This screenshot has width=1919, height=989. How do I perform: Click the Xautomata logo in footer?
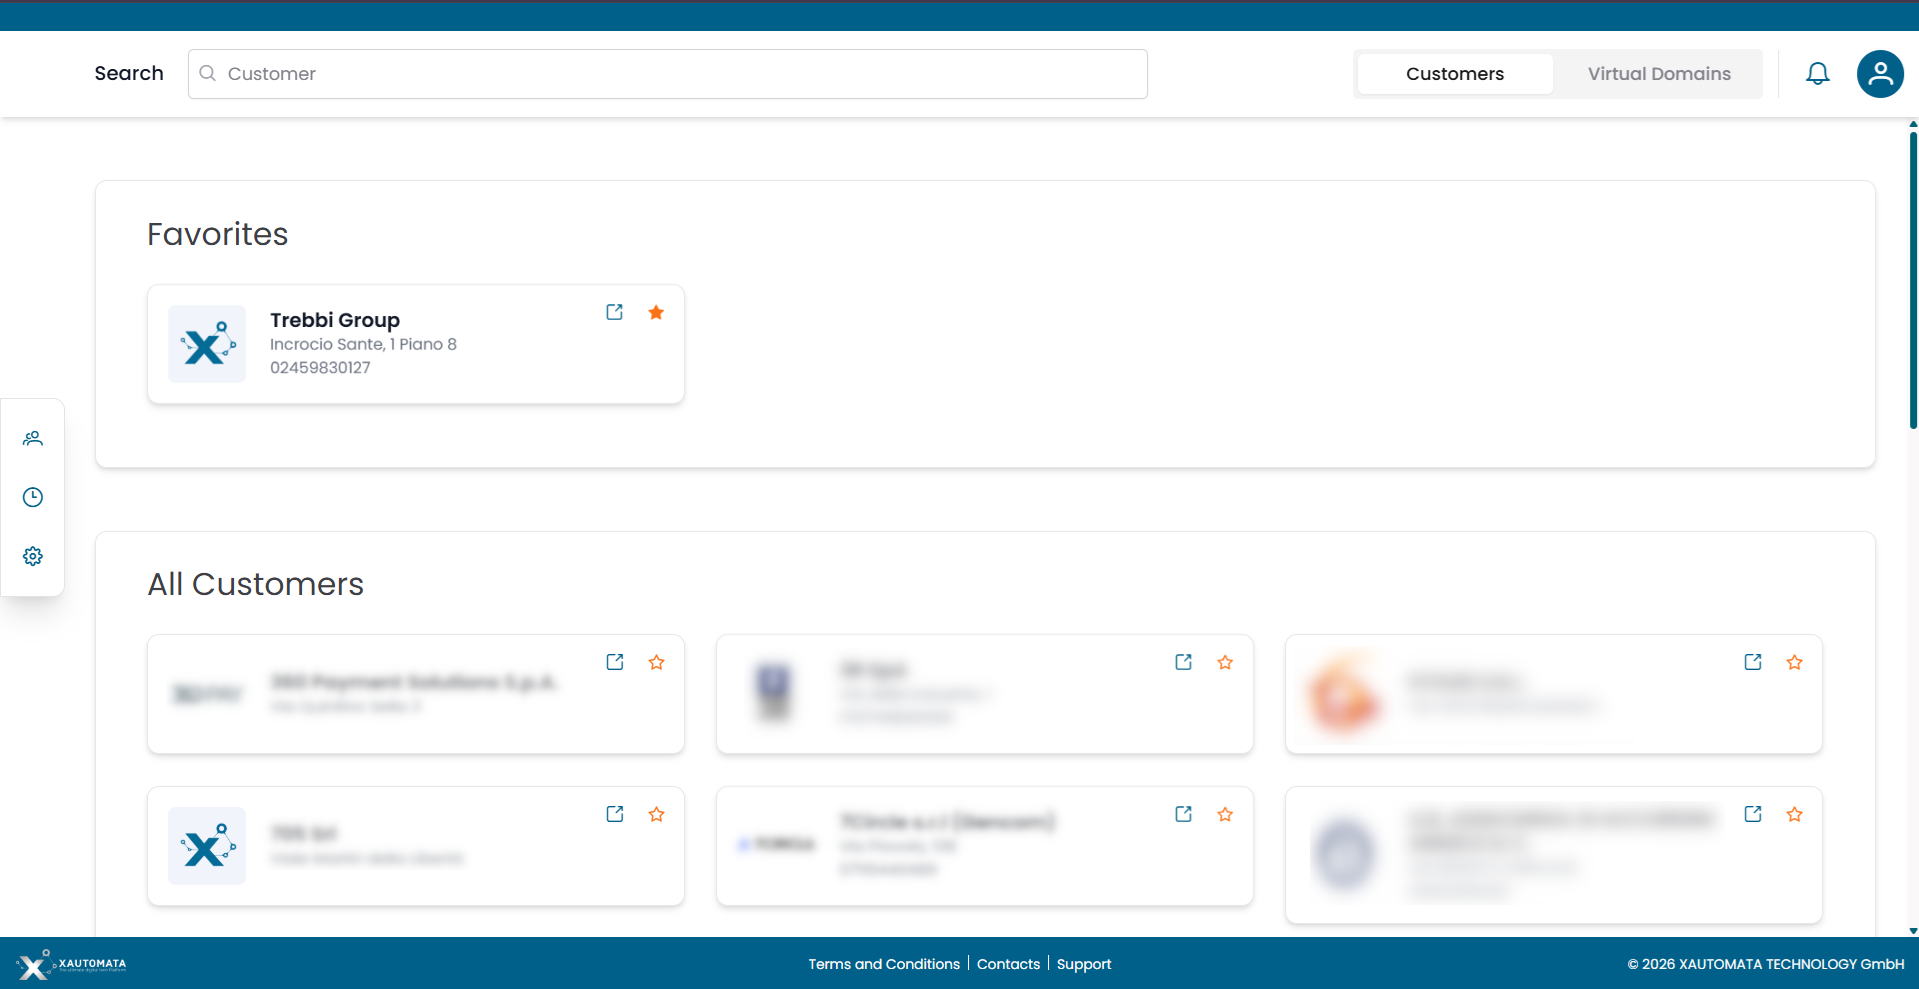71,964
